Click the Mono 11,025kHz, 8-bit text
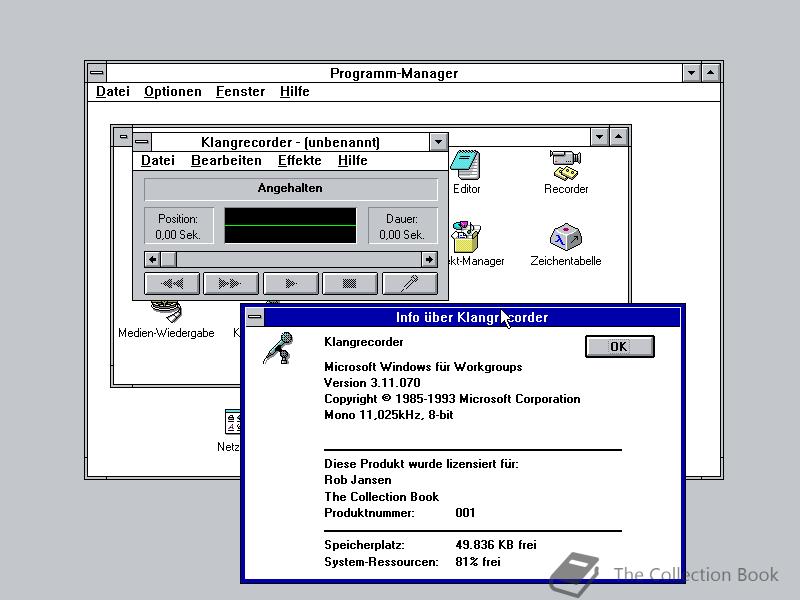The width and height of the screenshot is (800, 600). (388, 415)
